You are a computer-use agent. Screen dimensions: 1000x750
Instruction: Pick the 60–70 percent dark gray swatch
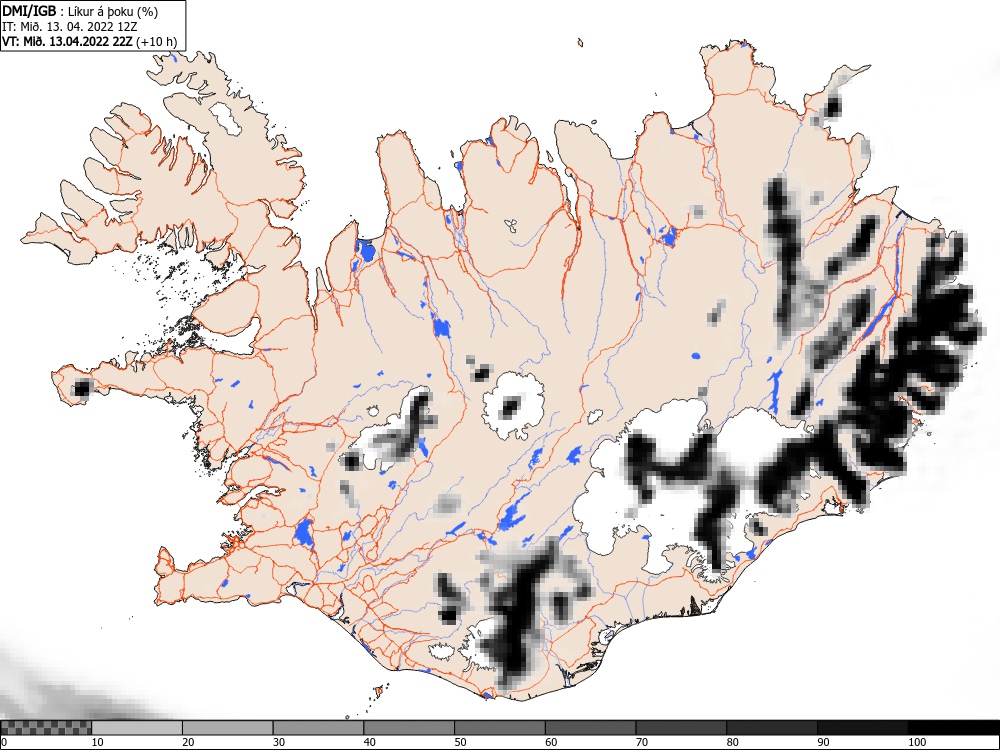pyautogui.click(x=590, y=728)
